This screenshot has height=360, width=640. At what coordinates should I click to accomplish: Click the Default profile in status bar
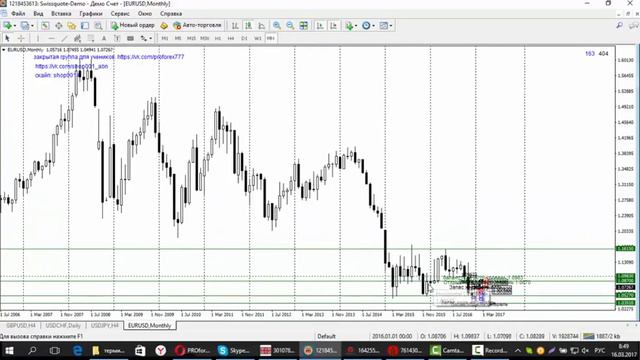pyautogui.click(x=327, y=336)
